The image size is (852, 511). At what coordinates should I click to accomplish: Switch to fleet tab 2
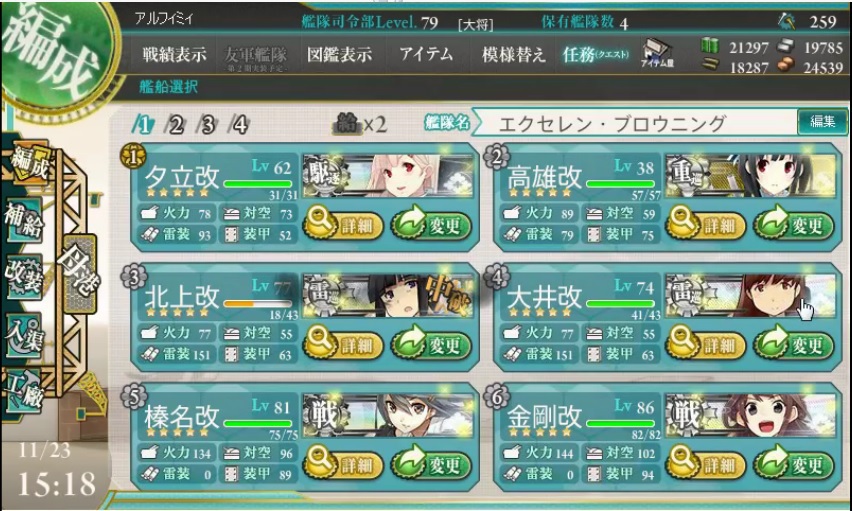pos(176,125)
